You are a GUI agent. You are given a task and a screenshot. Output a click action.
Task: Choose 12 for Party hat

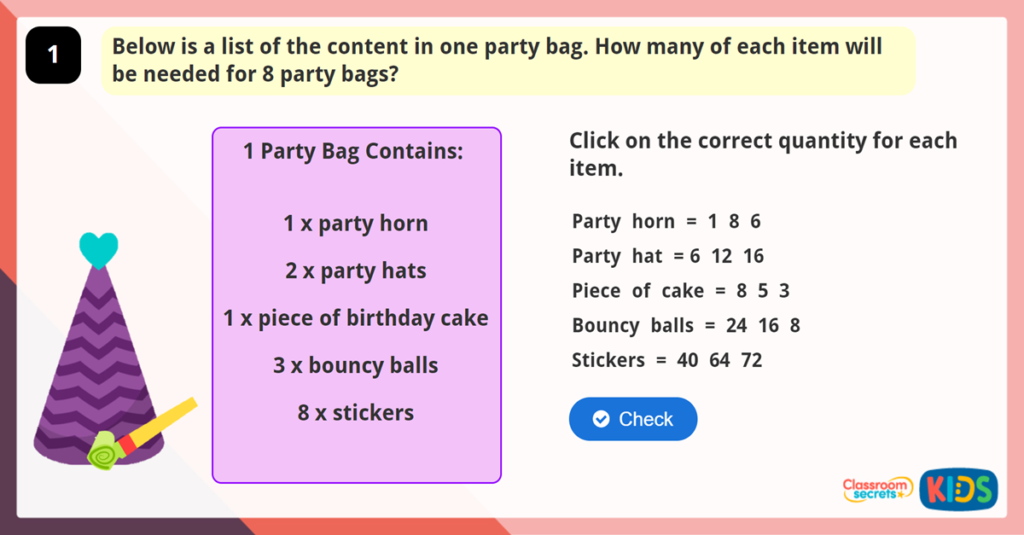(722, 256)
